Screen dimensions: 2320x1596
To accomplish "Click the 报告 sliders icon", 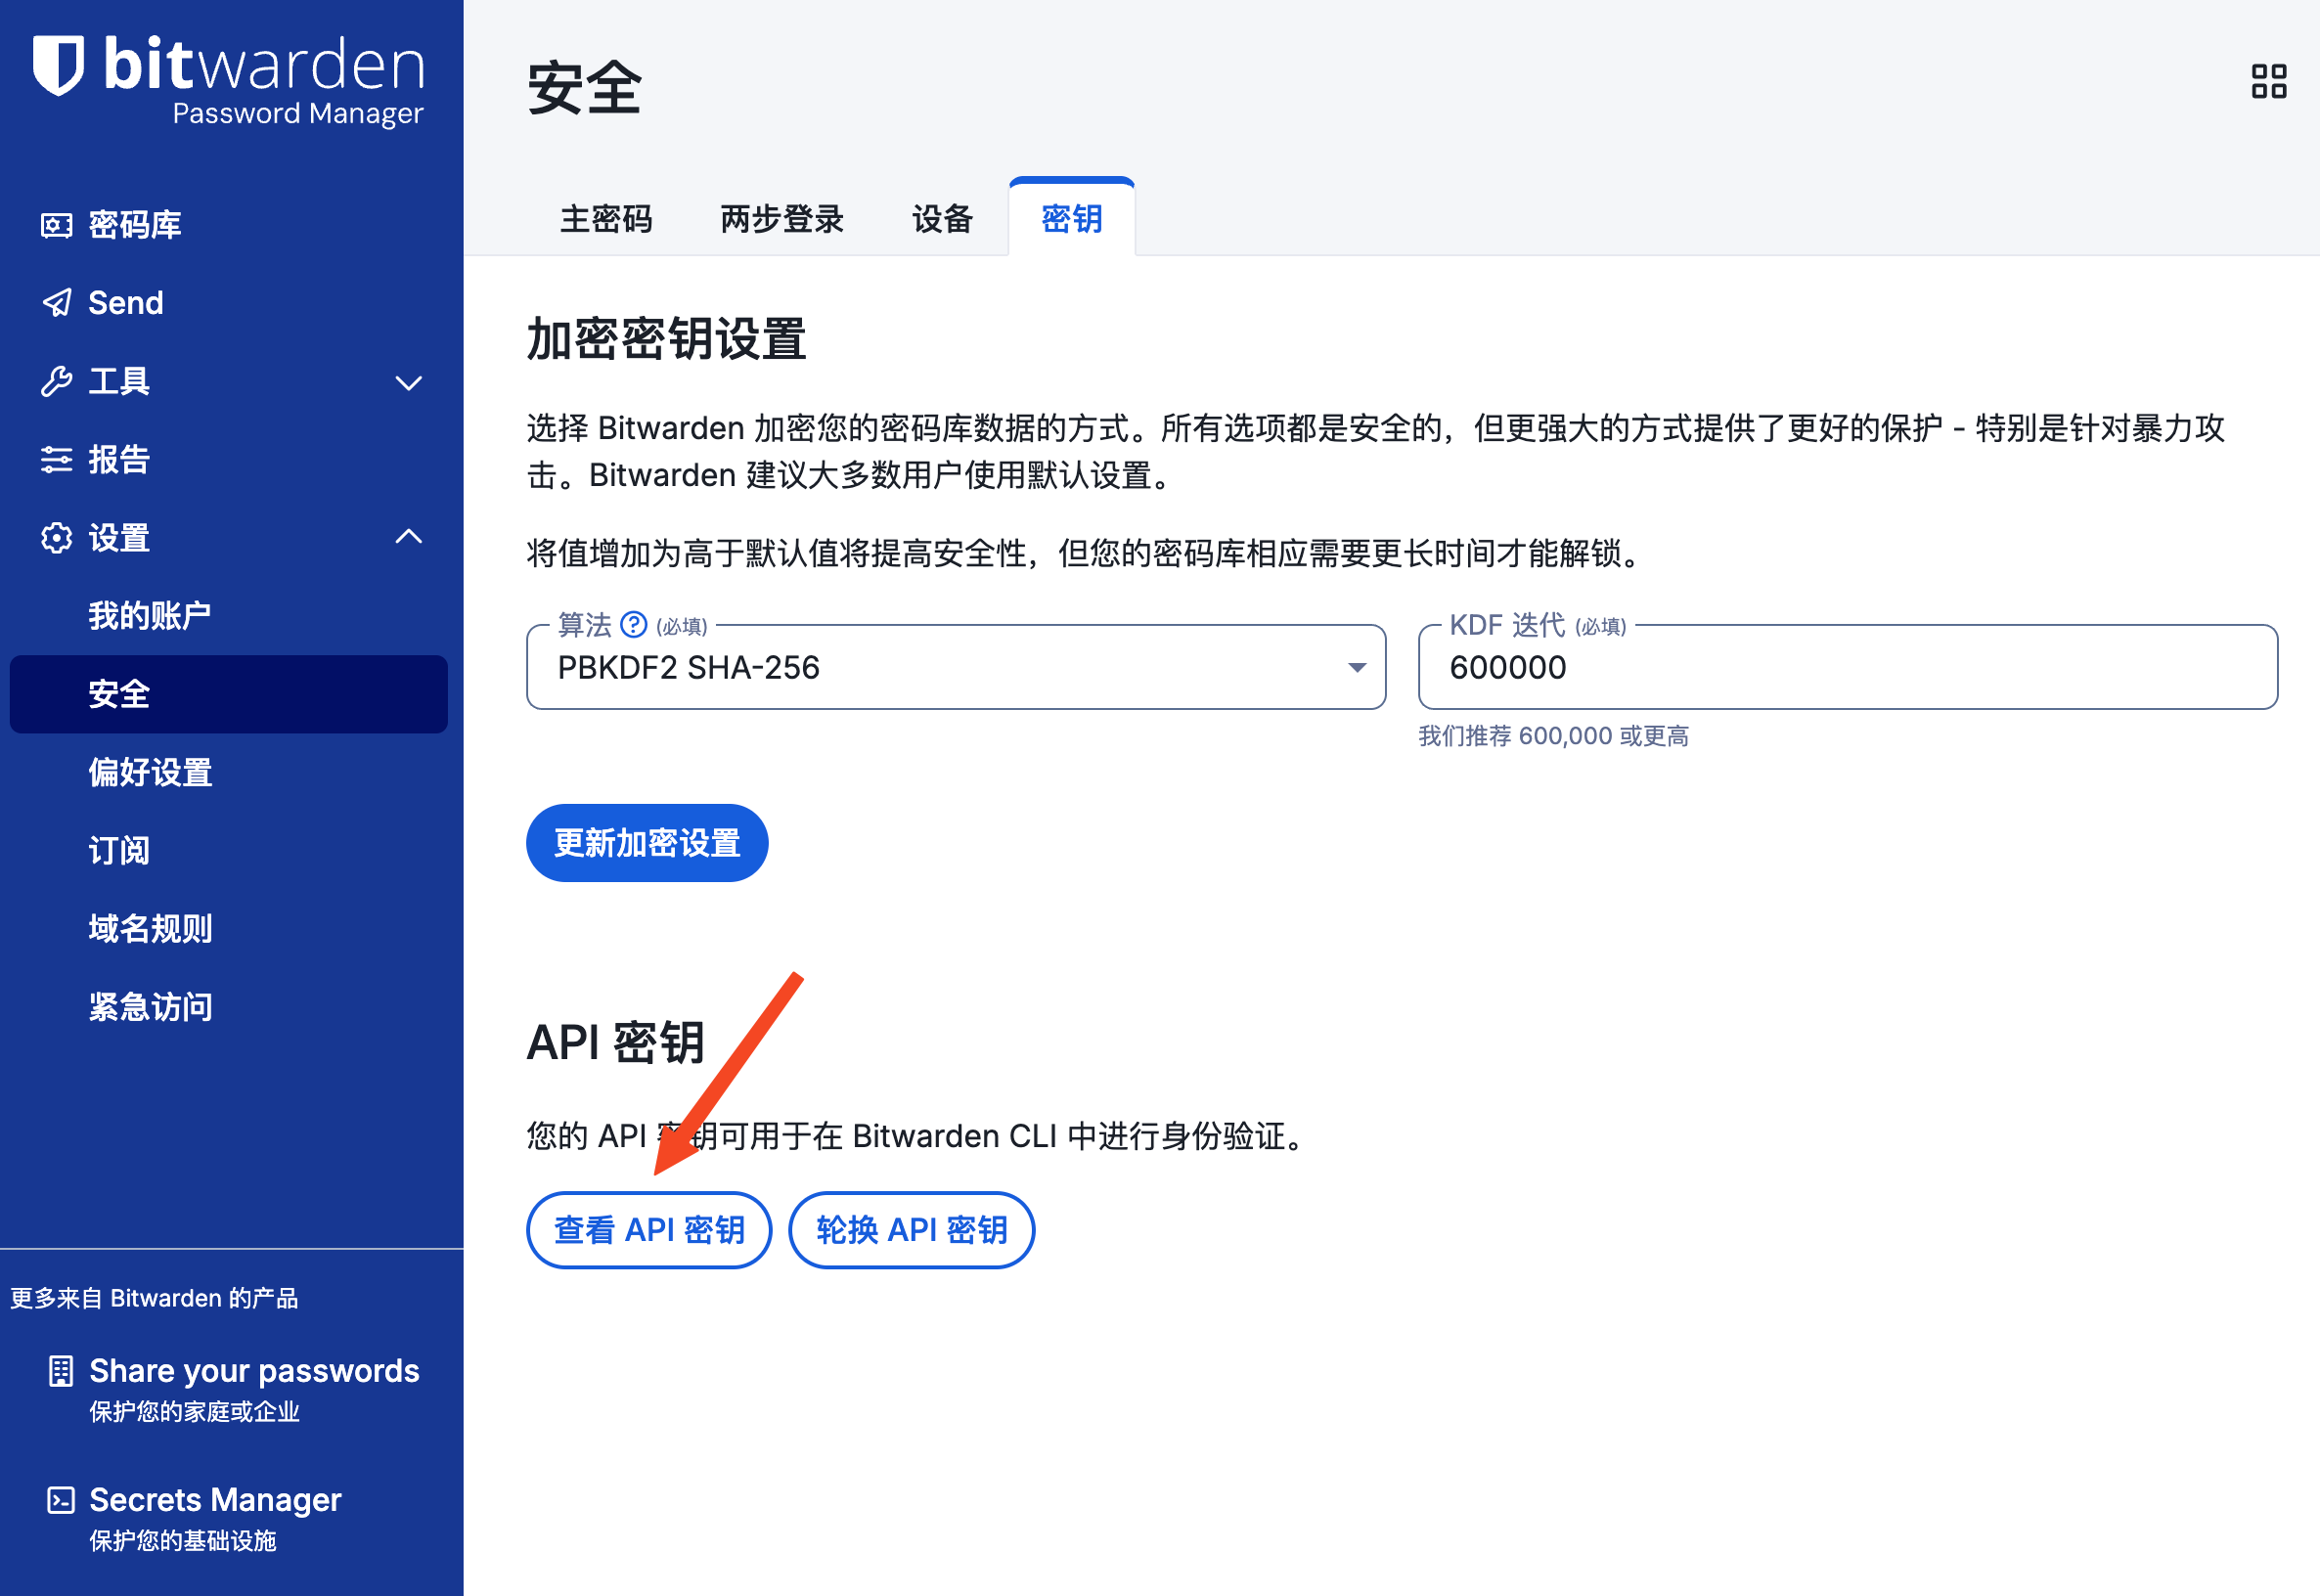I will (56, 460).
